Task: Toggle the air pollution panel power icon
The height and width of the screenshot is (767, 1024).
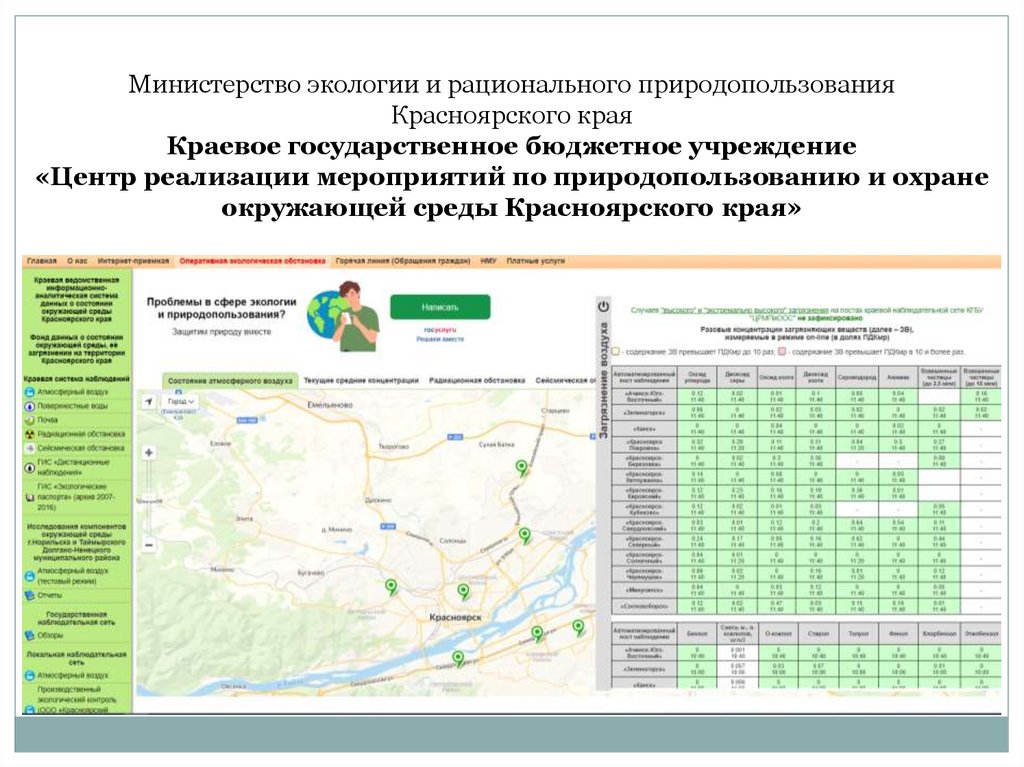Action: [x=603, y=306]
